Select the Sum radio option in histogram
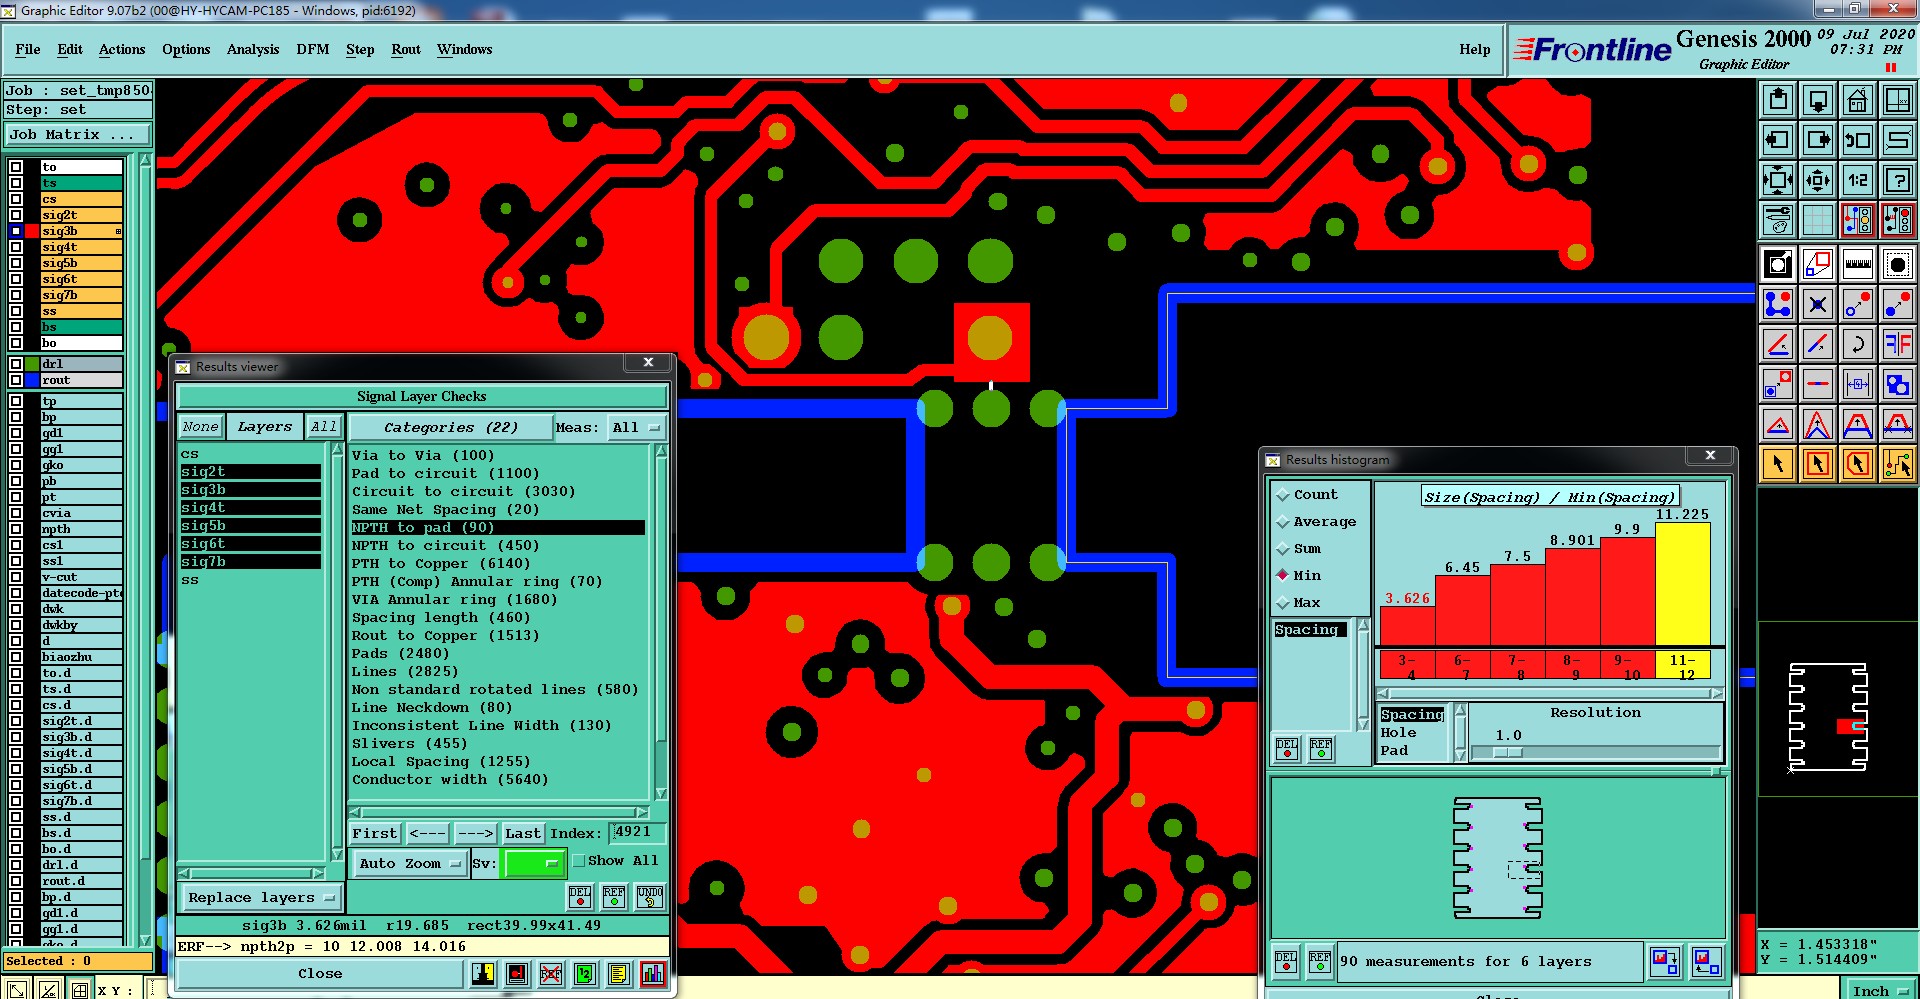 pos(1283,549)
